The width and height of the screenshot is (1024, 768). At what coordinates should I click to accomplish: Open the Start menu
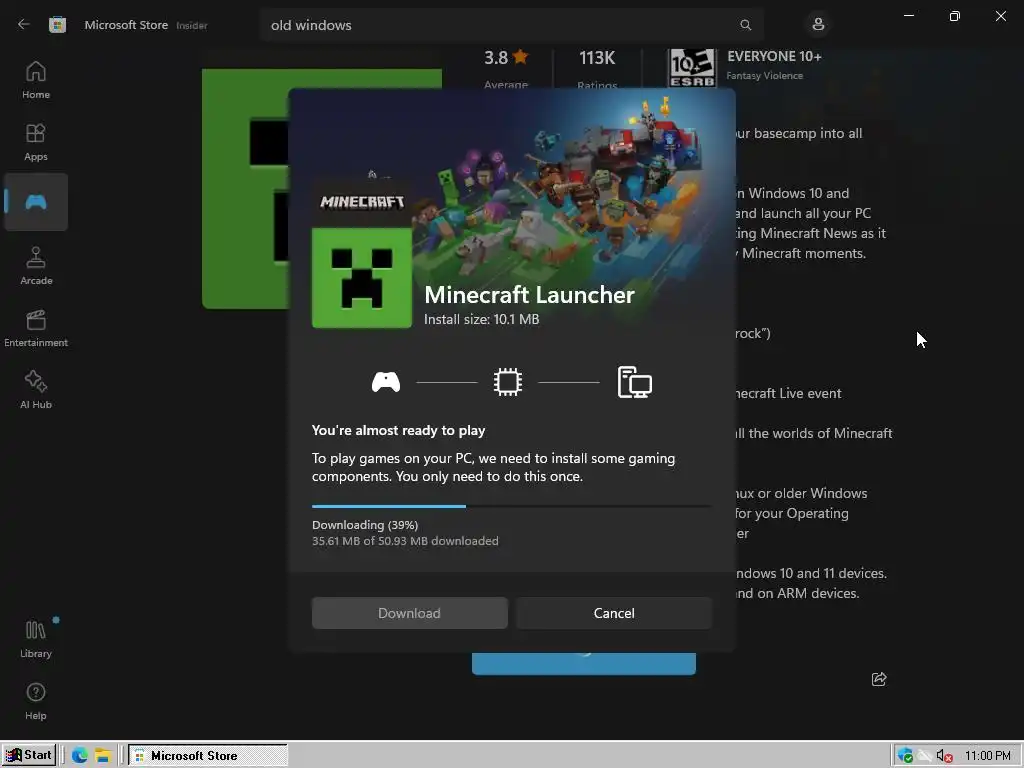point(29,755)
